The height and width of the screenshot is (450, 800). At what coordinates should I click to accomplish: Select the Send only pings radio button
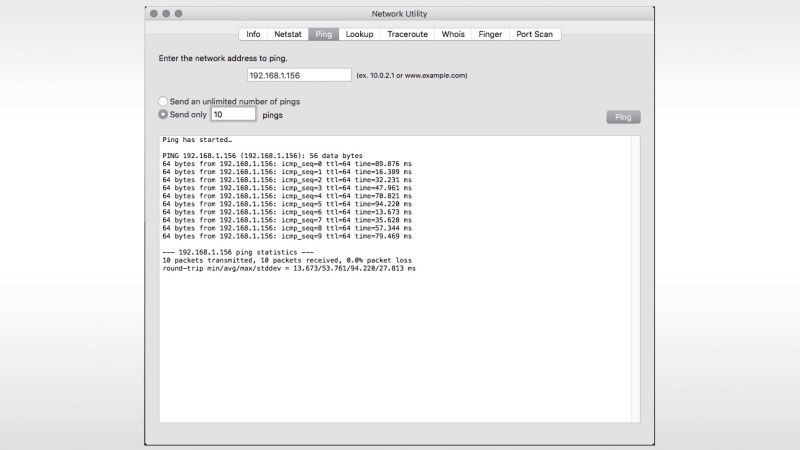(163, 114)
